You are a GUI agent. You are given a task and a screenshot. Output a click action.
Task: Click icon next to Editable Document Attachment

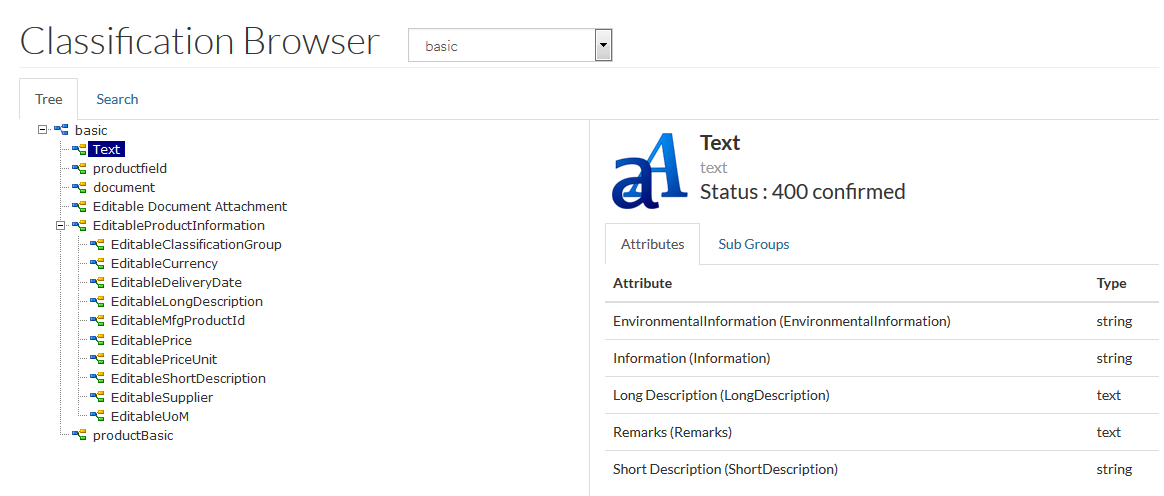point(79,206)
